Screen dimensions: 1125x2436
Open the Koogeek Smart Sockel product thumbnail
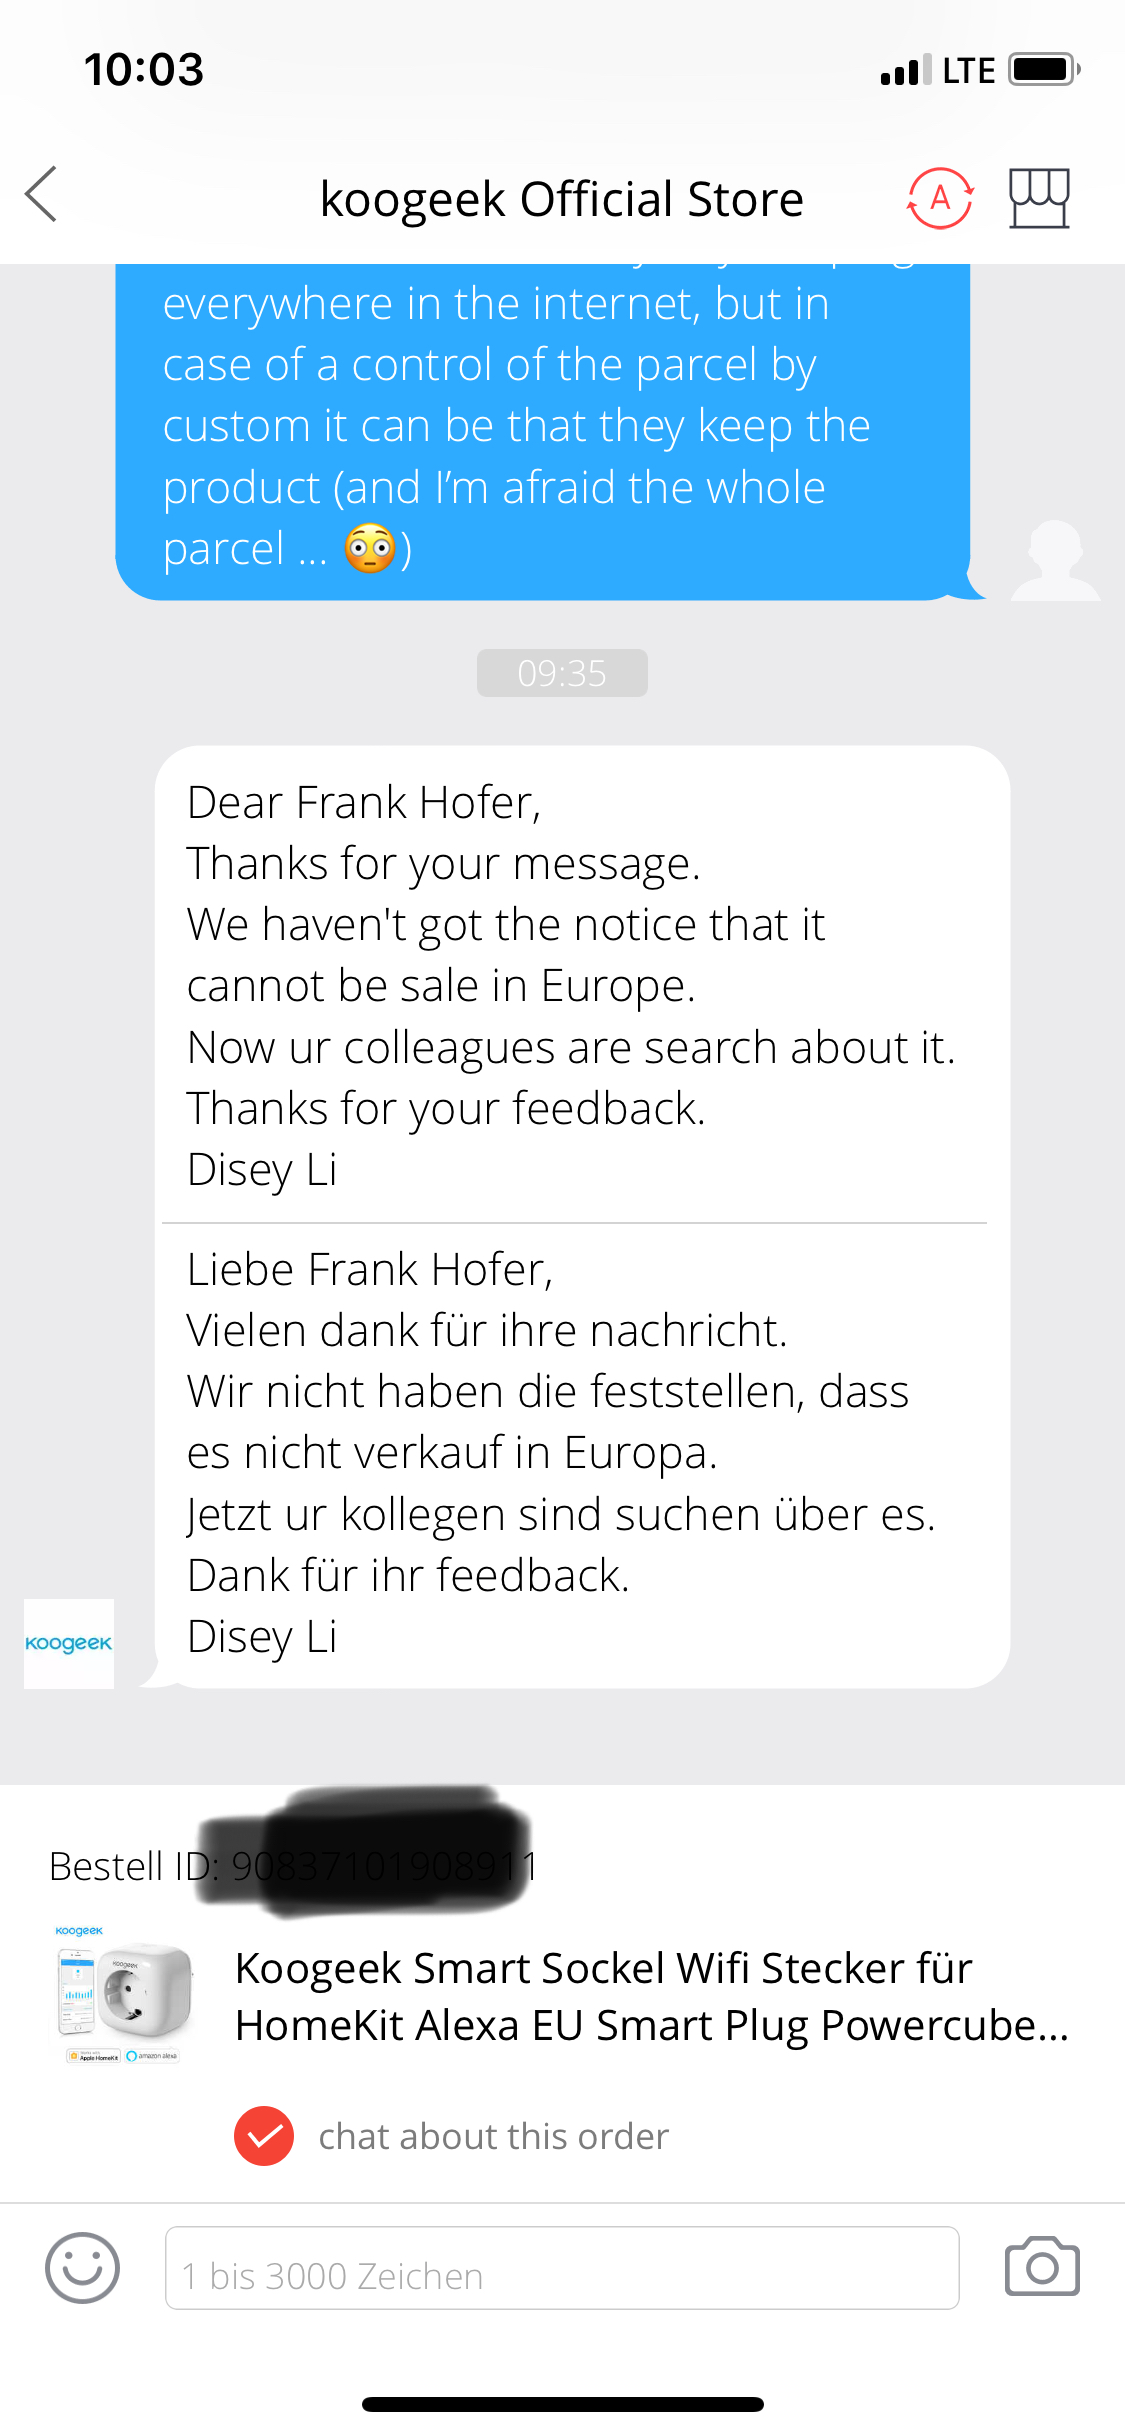pos(122,1994)
